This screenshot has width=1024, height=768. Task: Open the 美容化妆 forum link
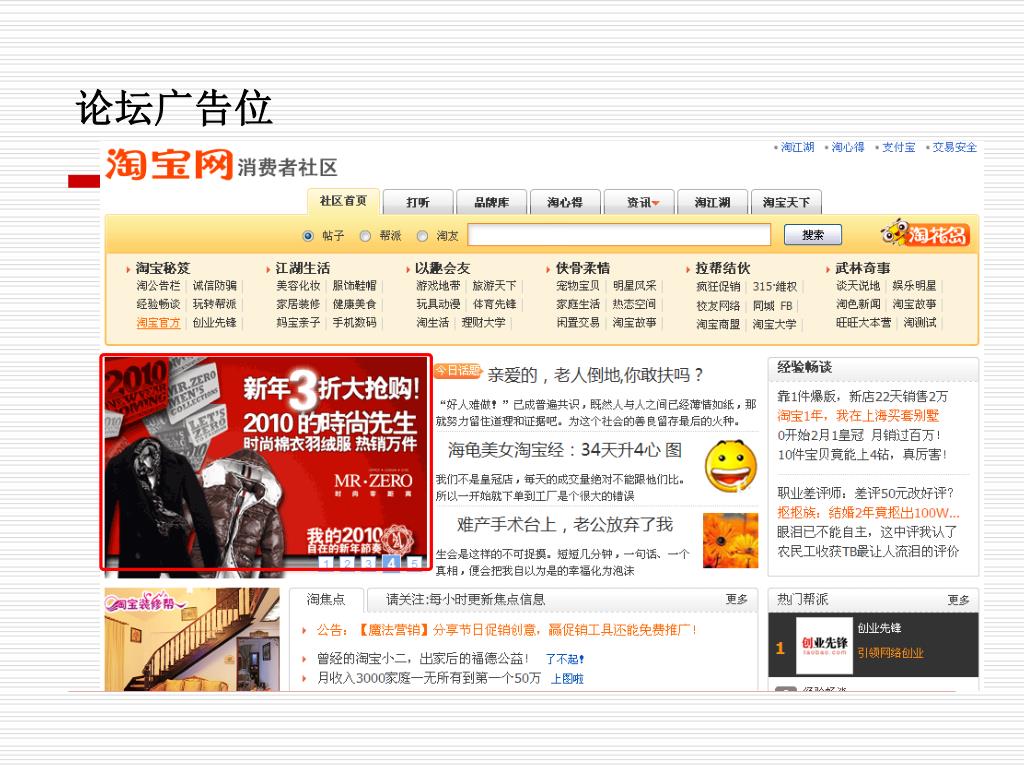298,286
